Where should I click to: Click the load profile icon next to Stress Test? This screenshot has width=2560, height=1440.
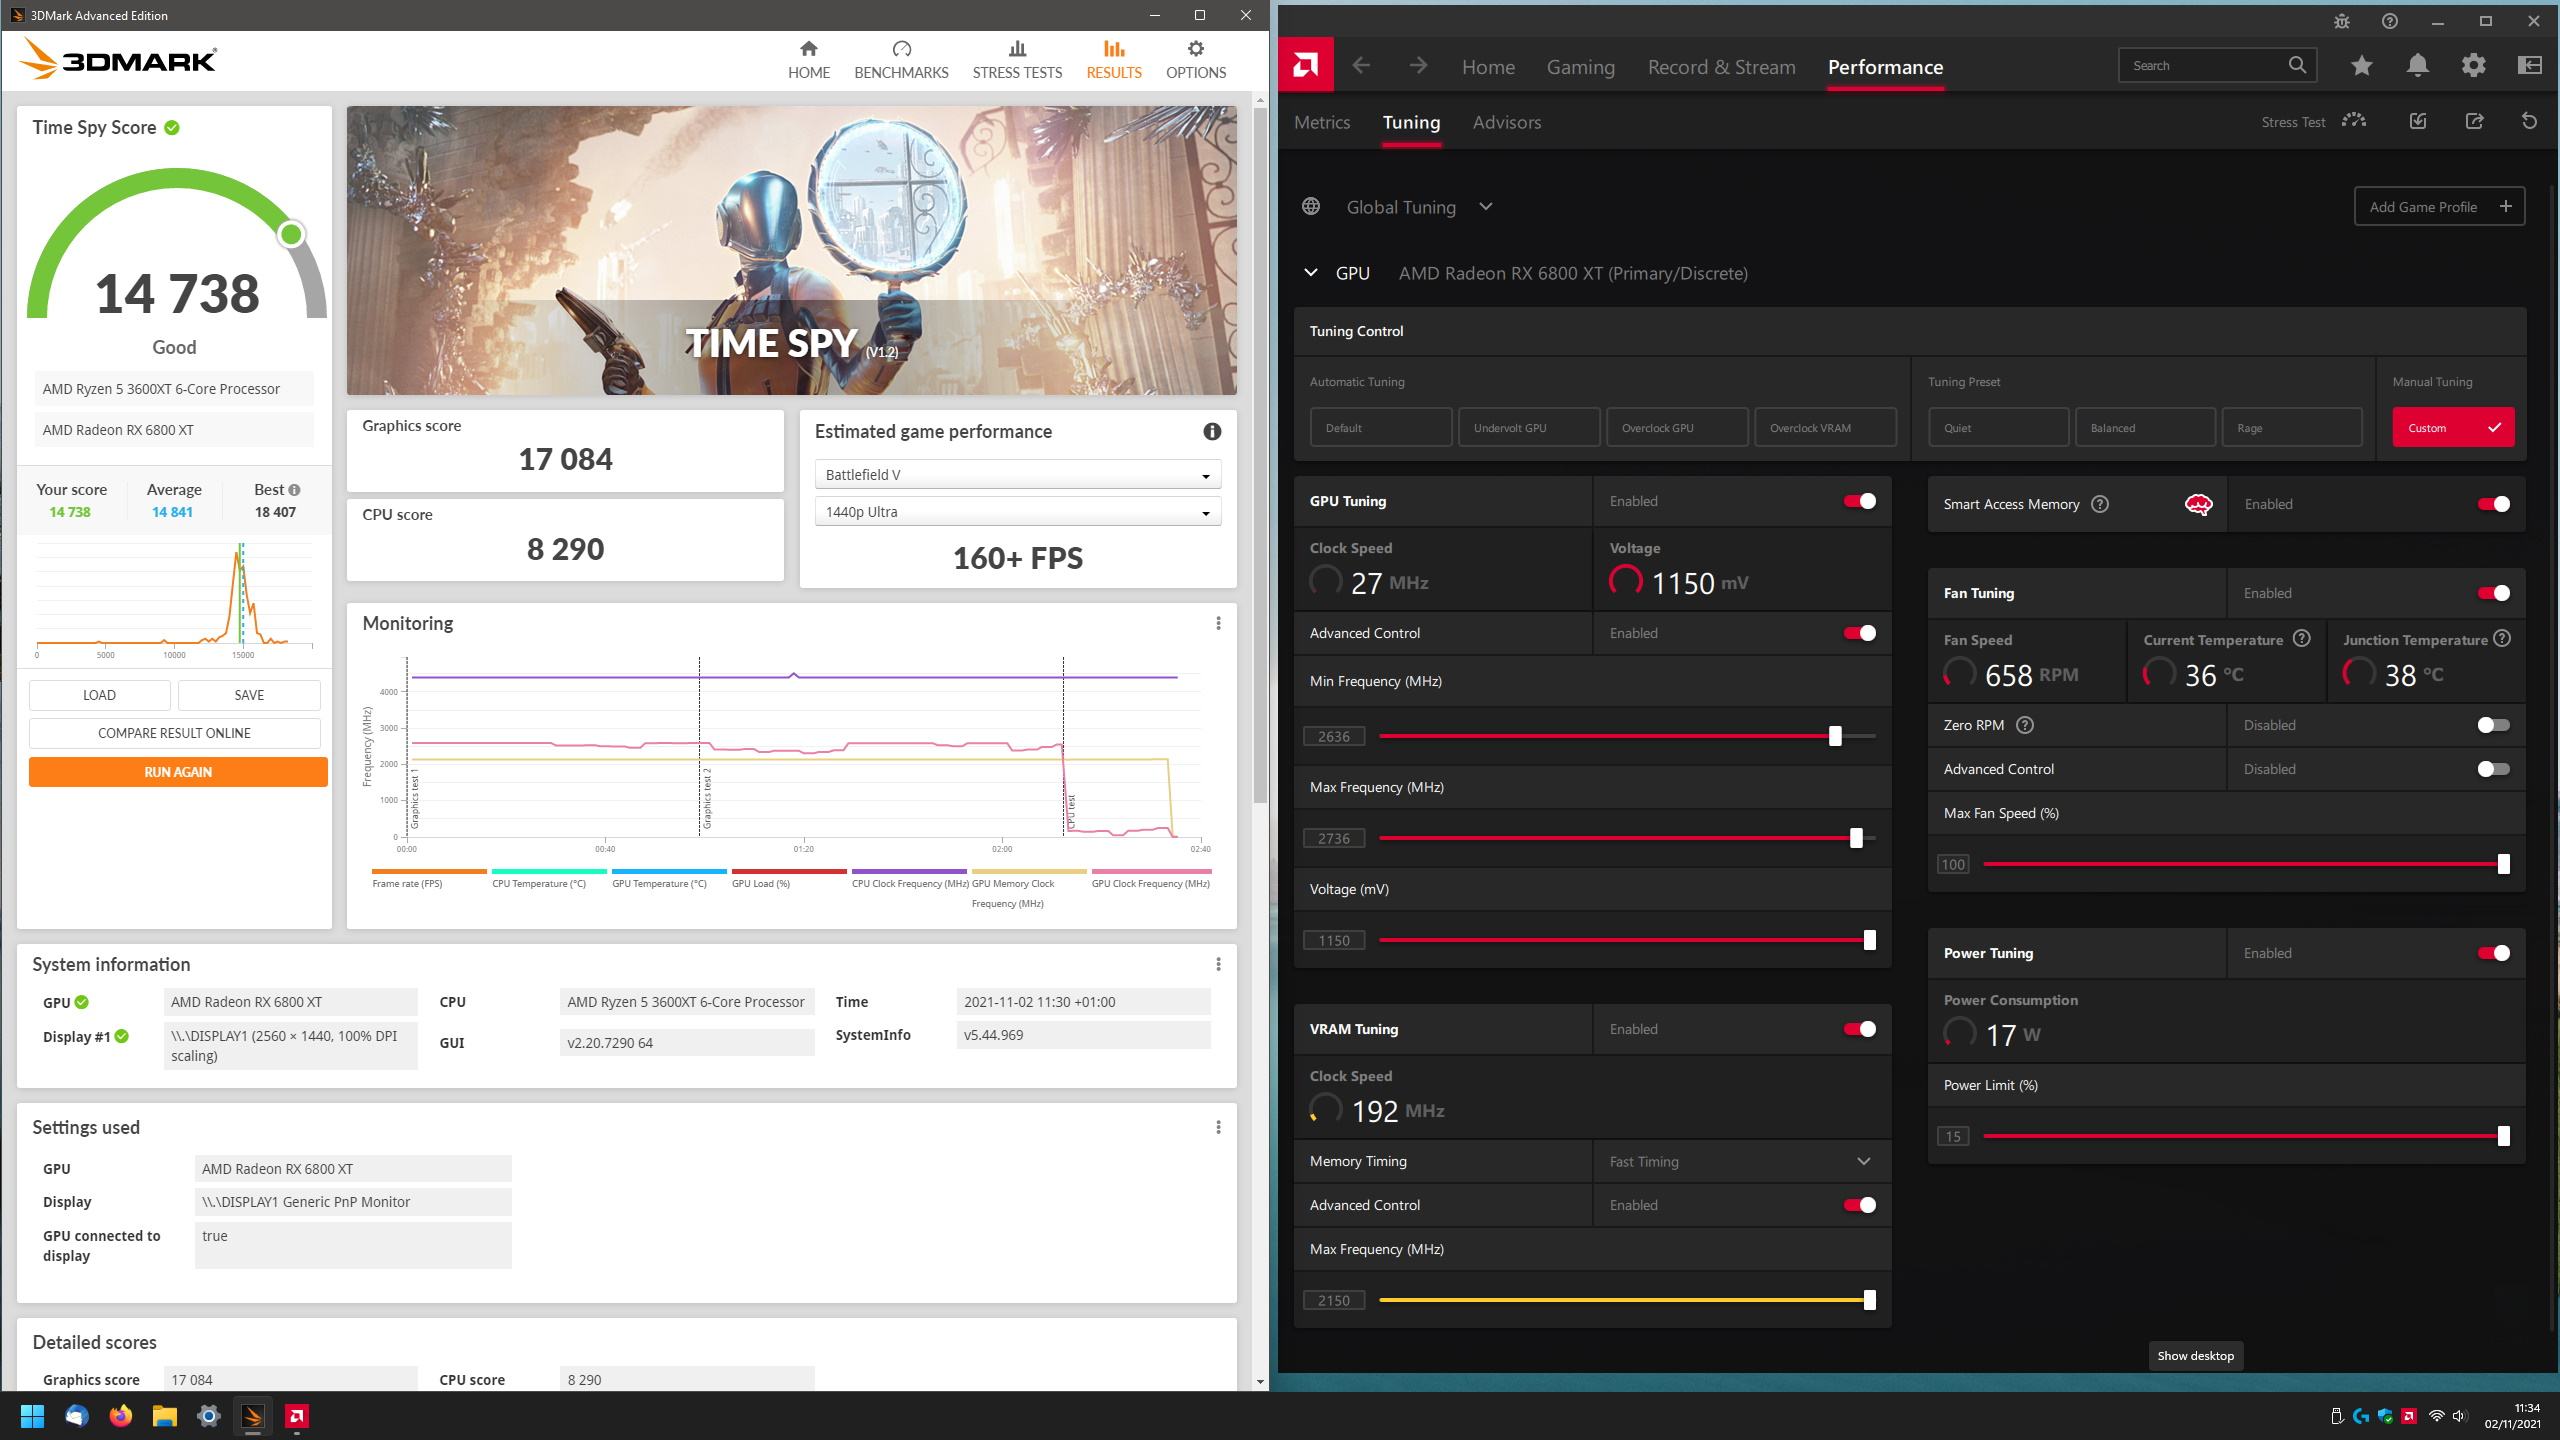pos(2417,121)
